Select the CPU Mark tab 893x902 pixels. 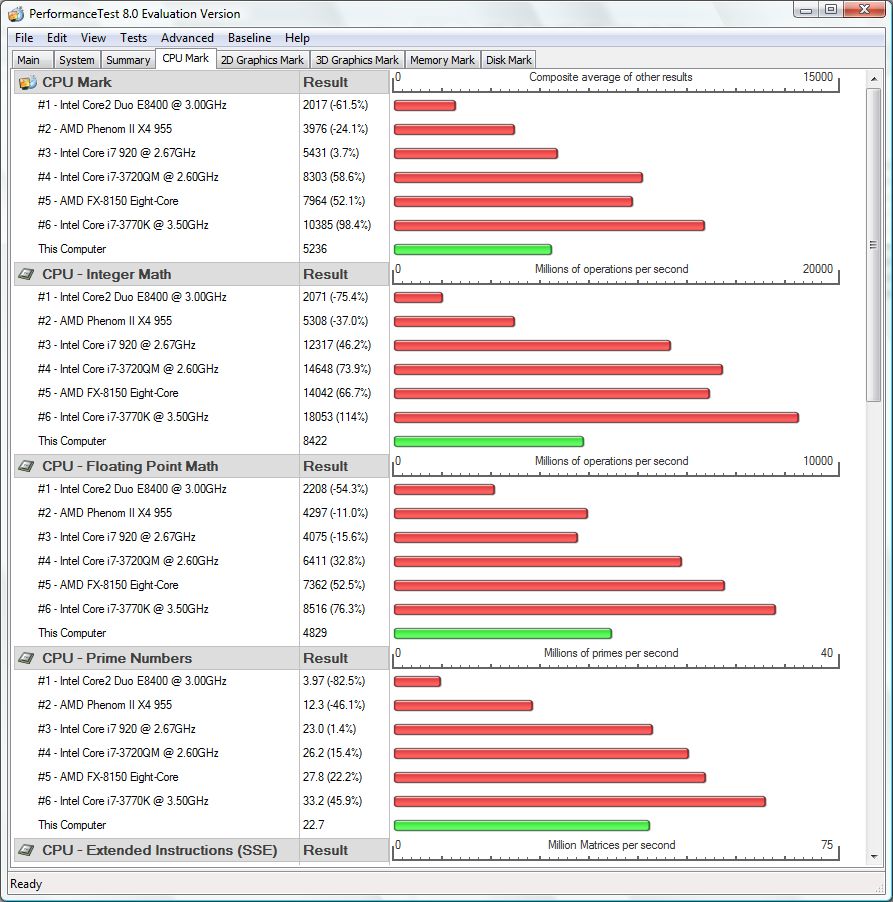click(185, 58)
